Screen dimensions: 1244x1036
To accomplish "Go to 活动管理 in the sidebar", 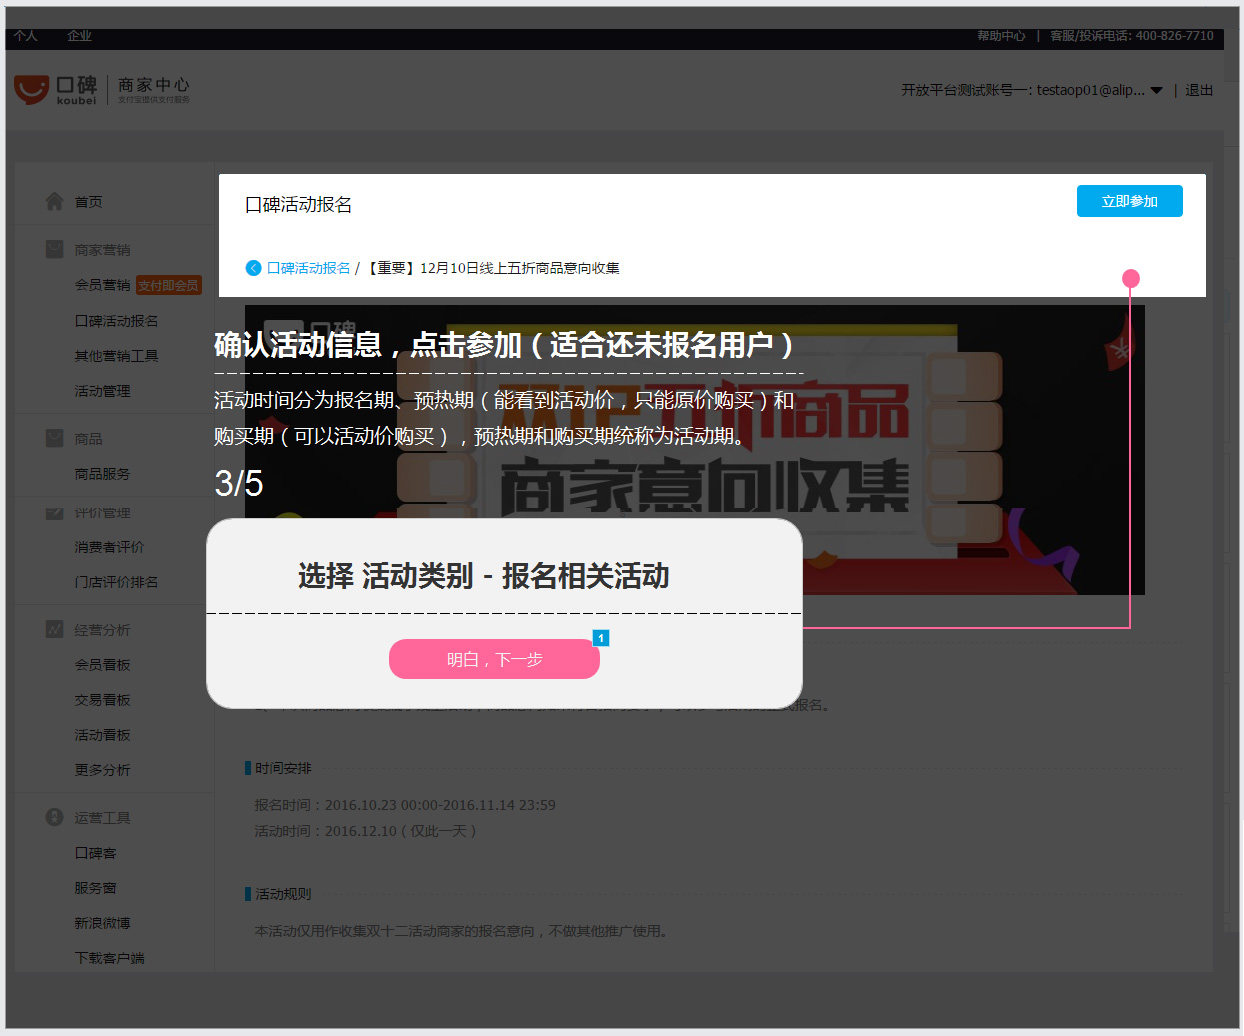I will pyautogui.click(x=102, y=391).
